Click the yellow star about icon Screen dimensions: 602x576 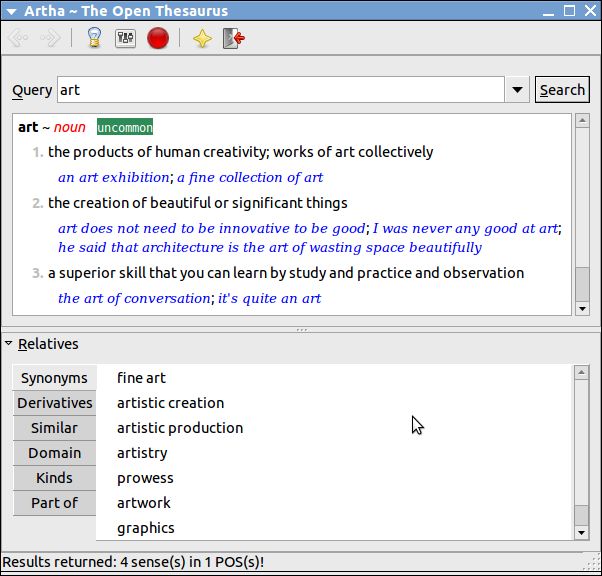(x=202, y=38)
